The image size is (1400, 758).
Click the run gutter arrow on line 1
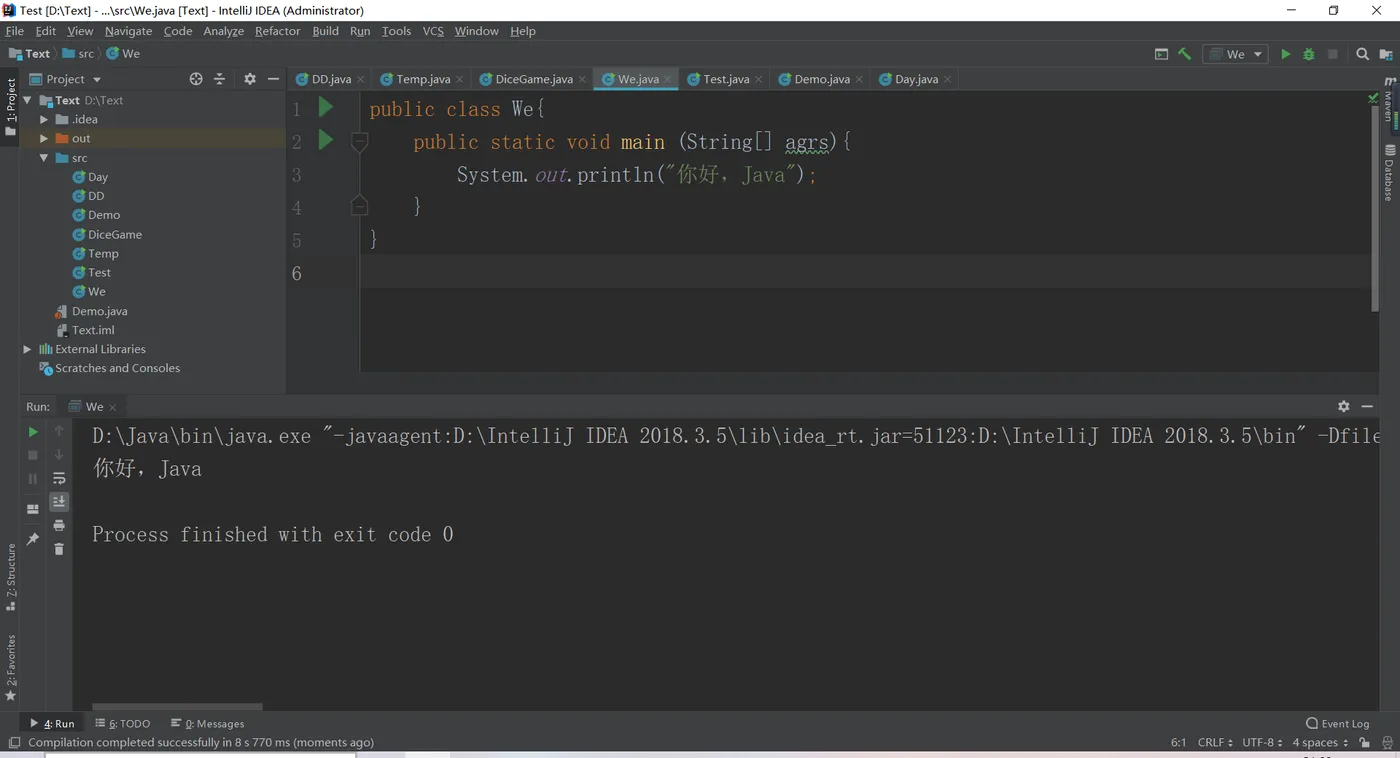point(325,107)
